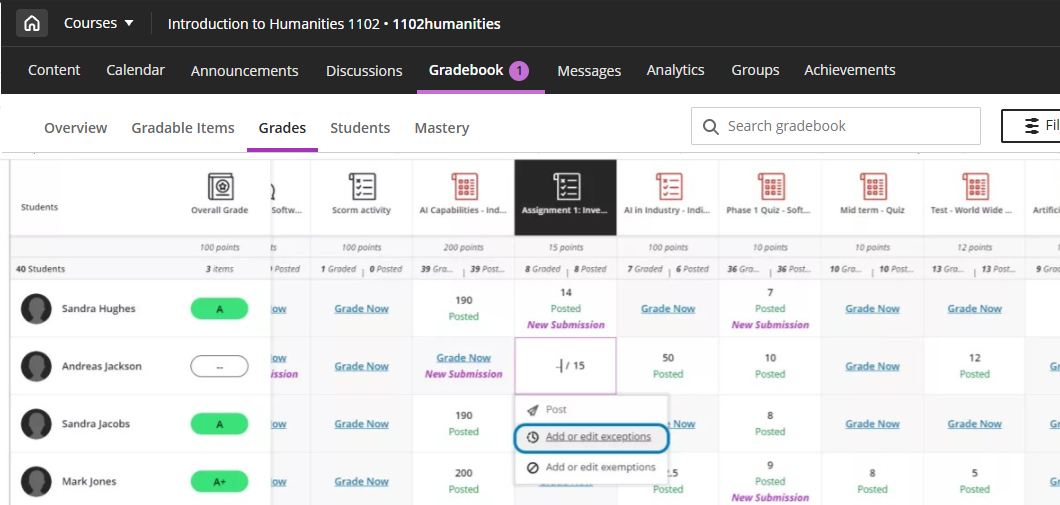Click Andreas Jackson's grade input cell

tap(565, 366)
